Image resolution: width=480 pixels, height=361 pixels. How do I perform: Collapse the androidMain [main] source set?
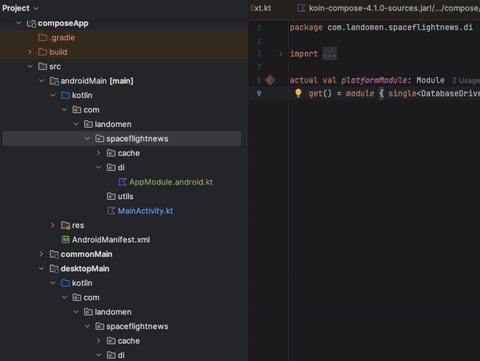pyautogui.click(x=41, y=81)
